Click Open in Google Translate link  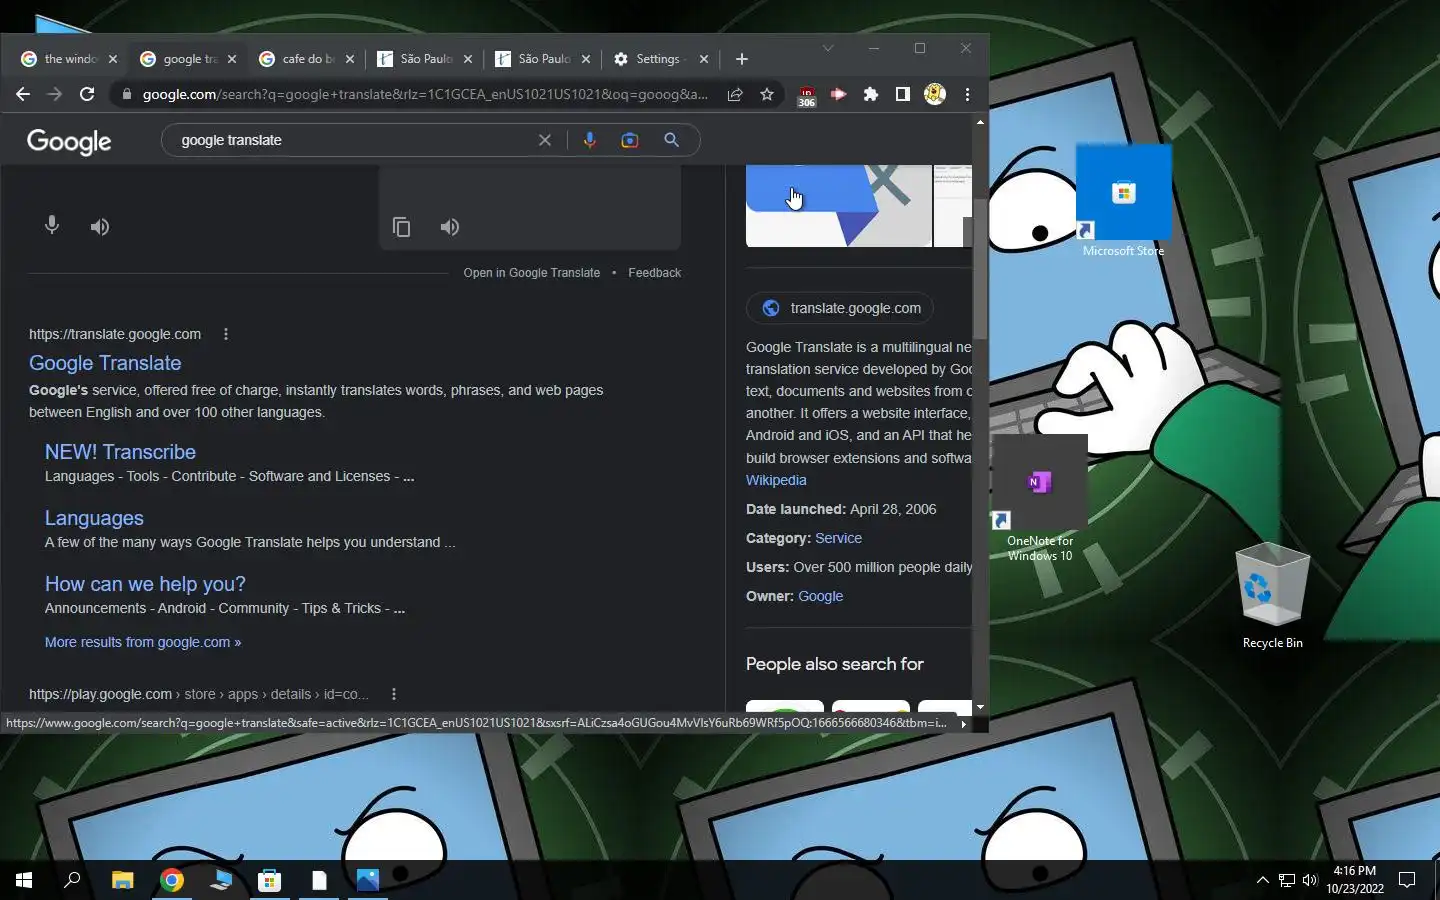click(532, 273)
